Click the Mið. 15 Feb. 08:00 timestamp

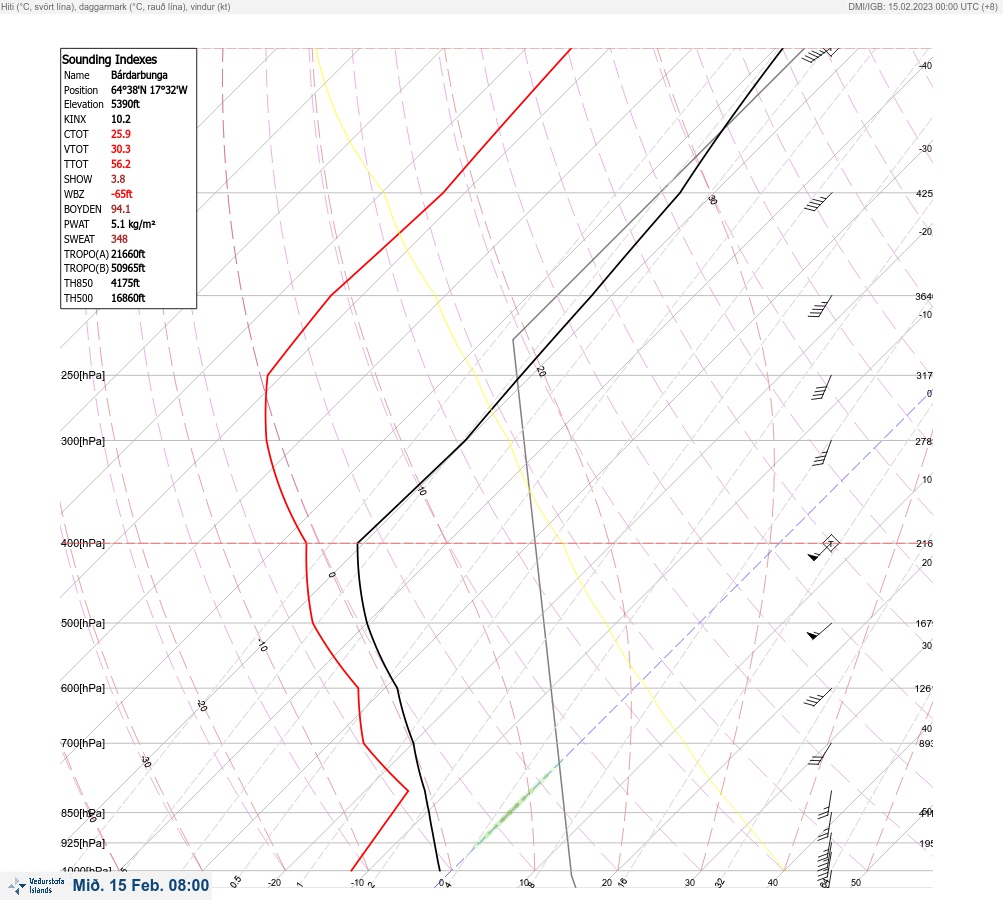(141, 885)
